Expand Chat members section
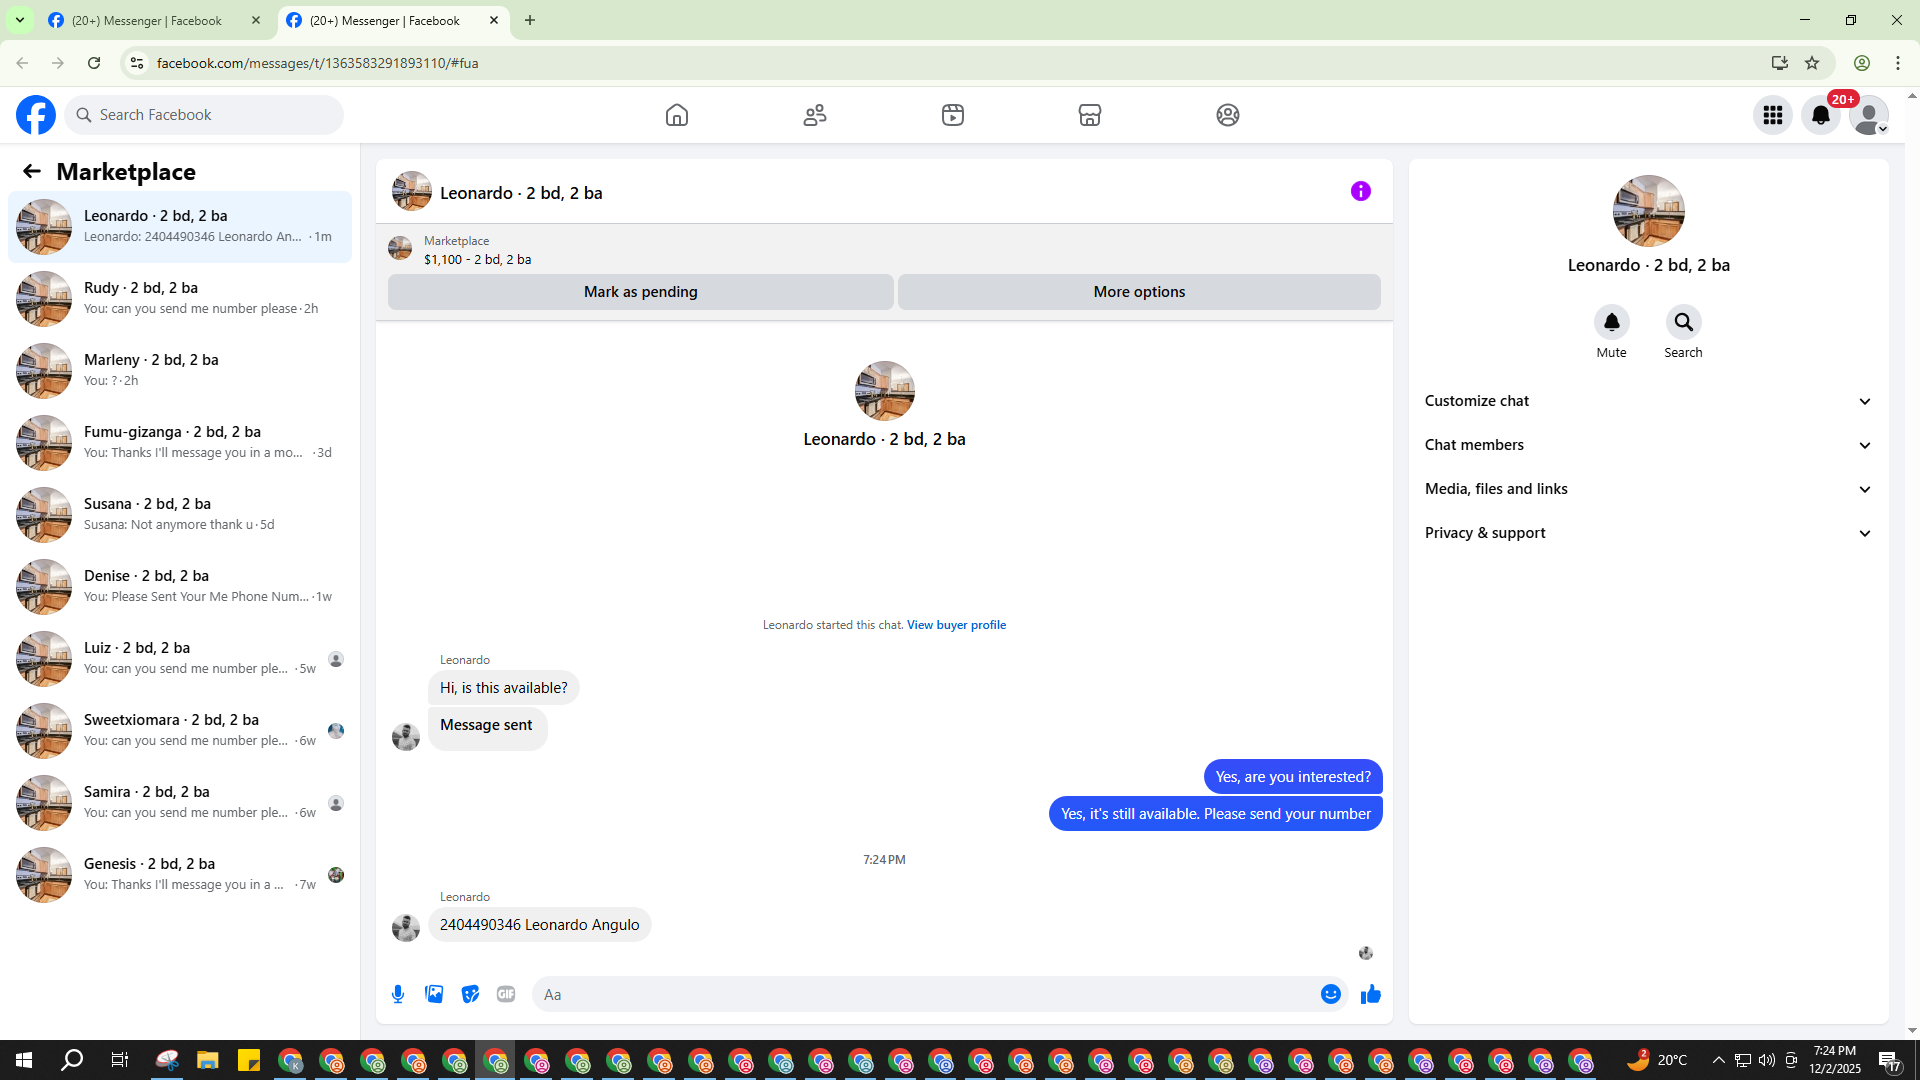The height and width of the screenshot is (1080, 1920). [x=1648, y=445]
